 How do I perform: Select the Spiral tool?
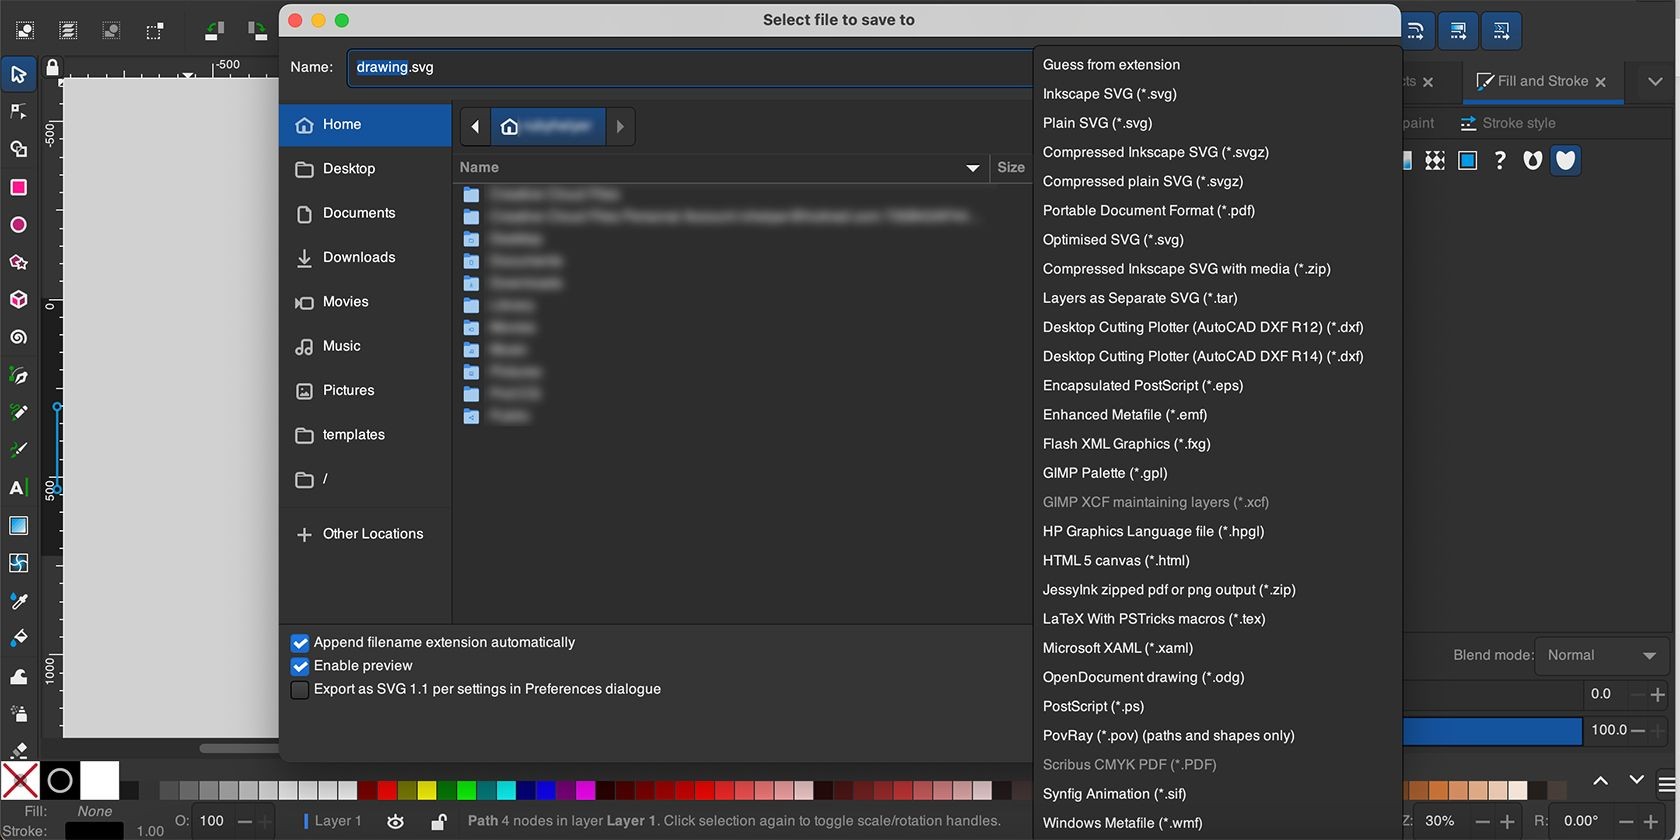pyautogui.click(x=18, y=337)
